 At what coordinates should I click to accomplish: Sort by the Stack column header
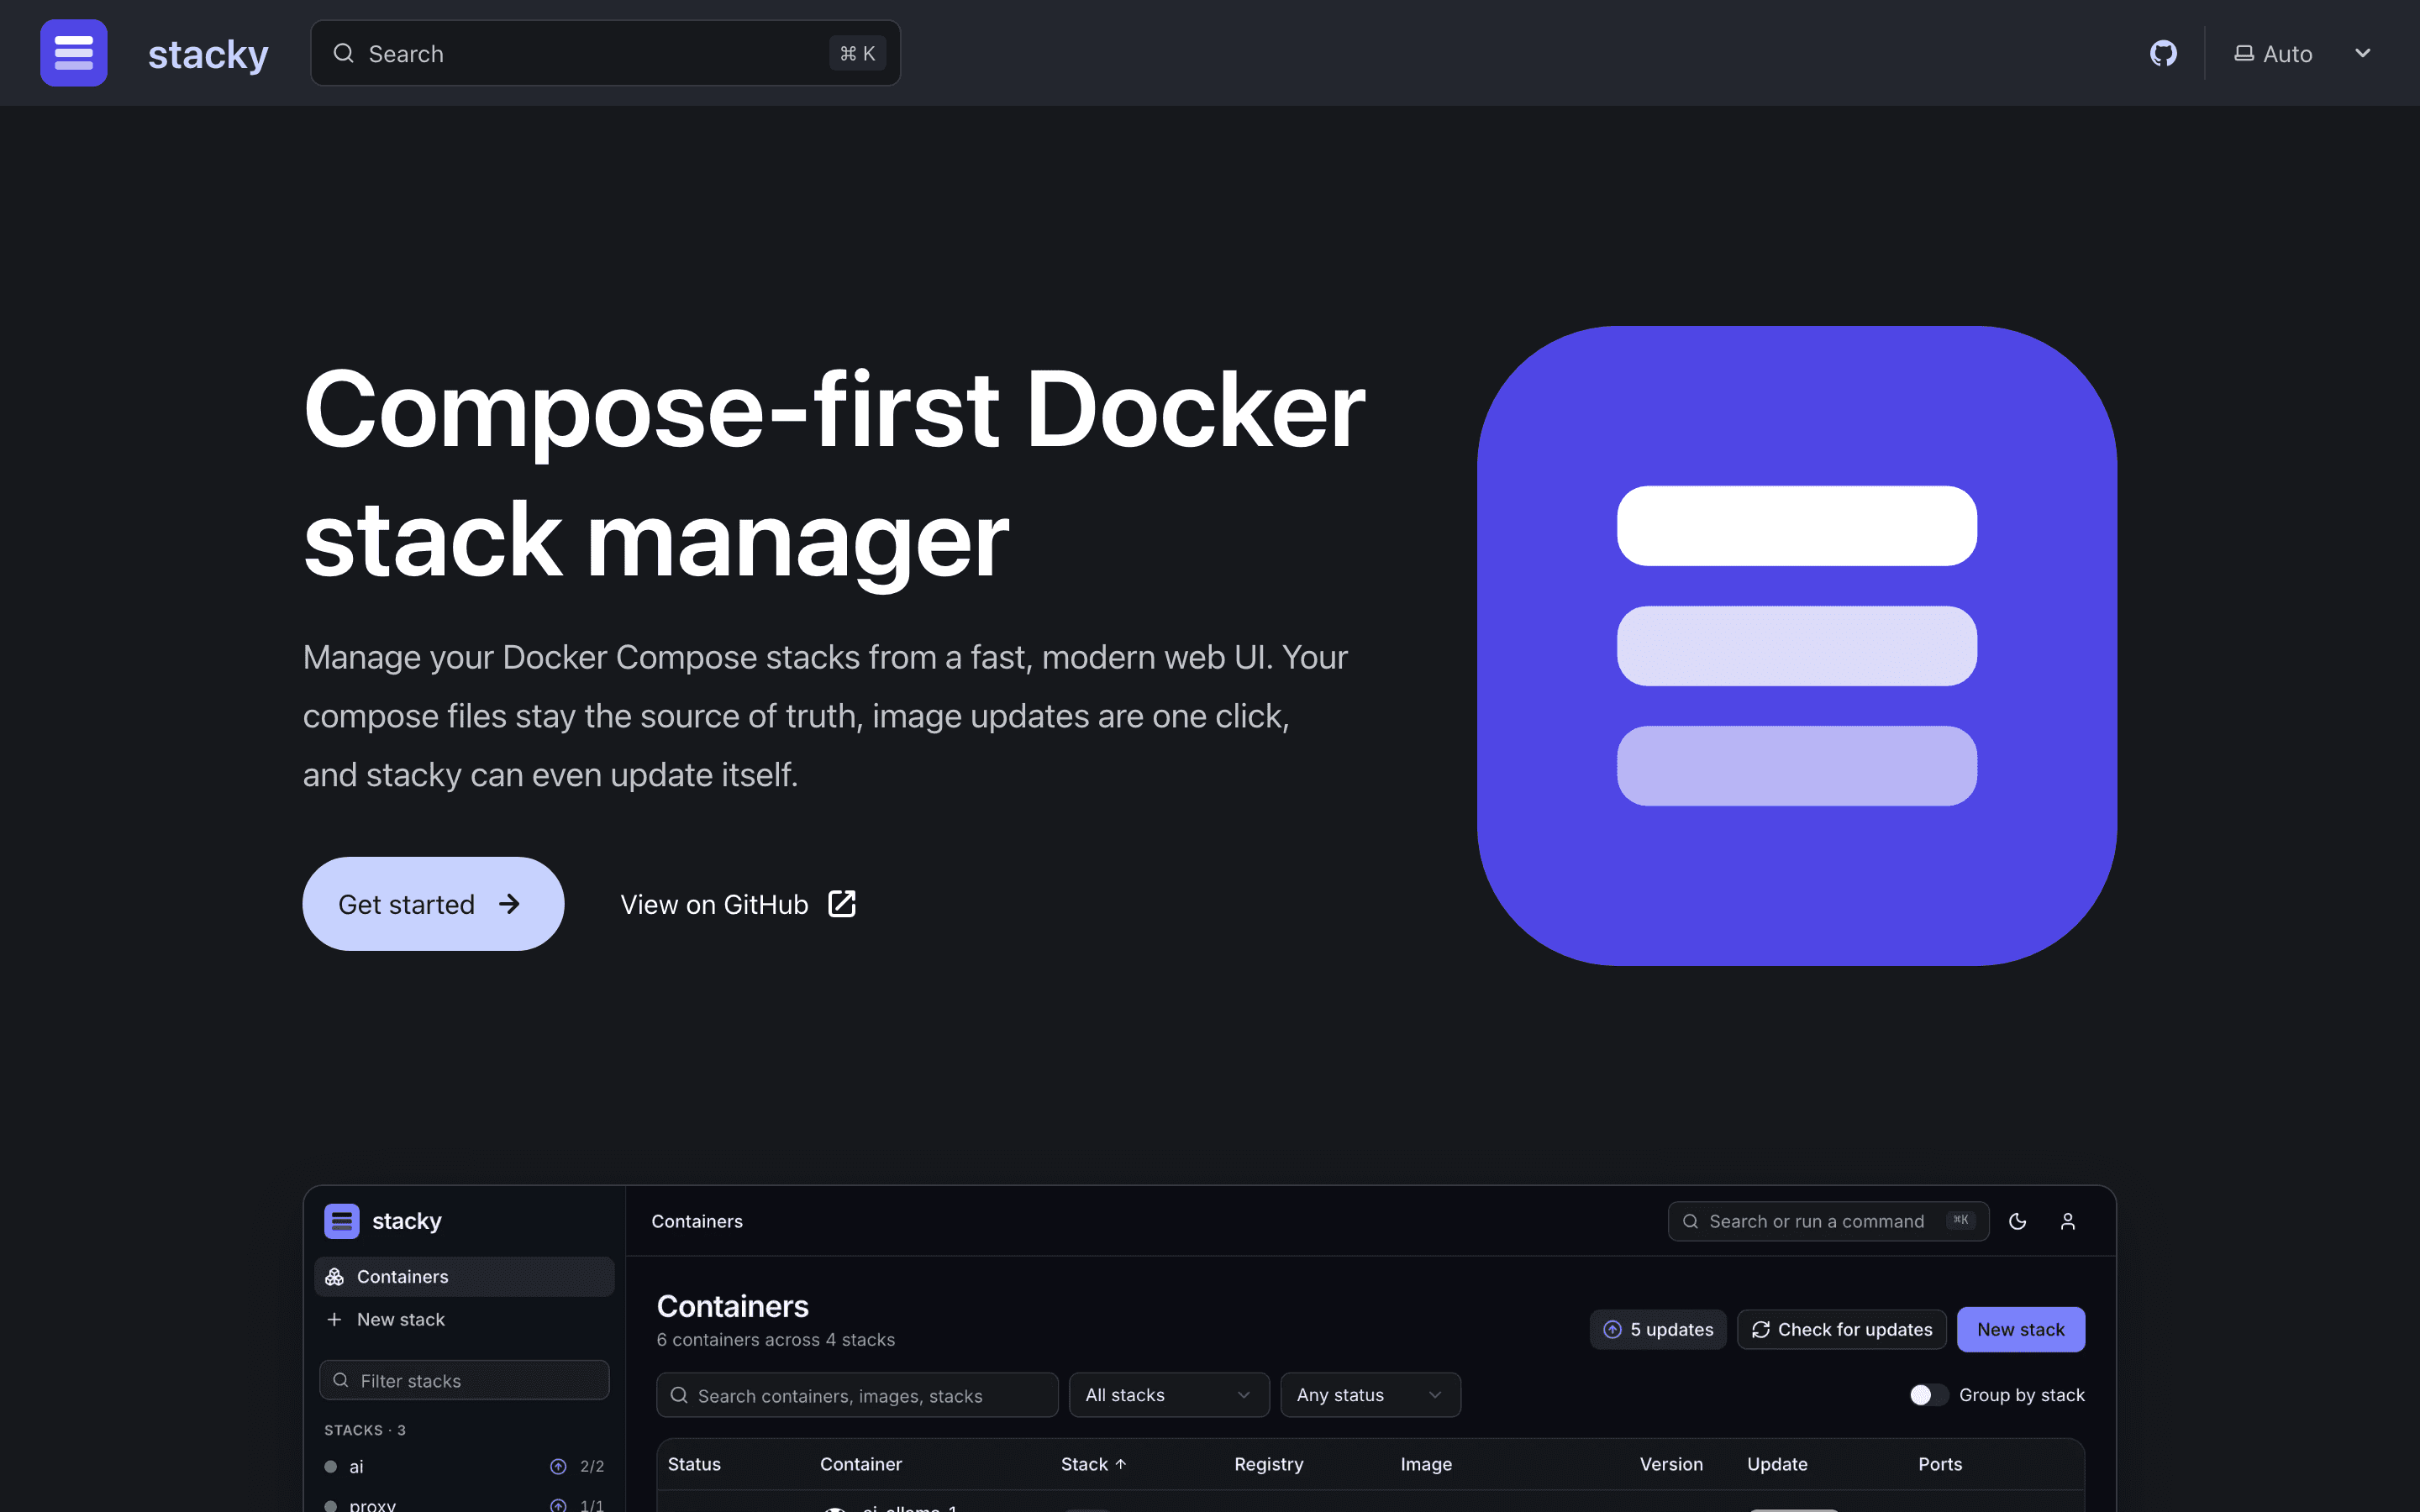coord(1093,1464)
